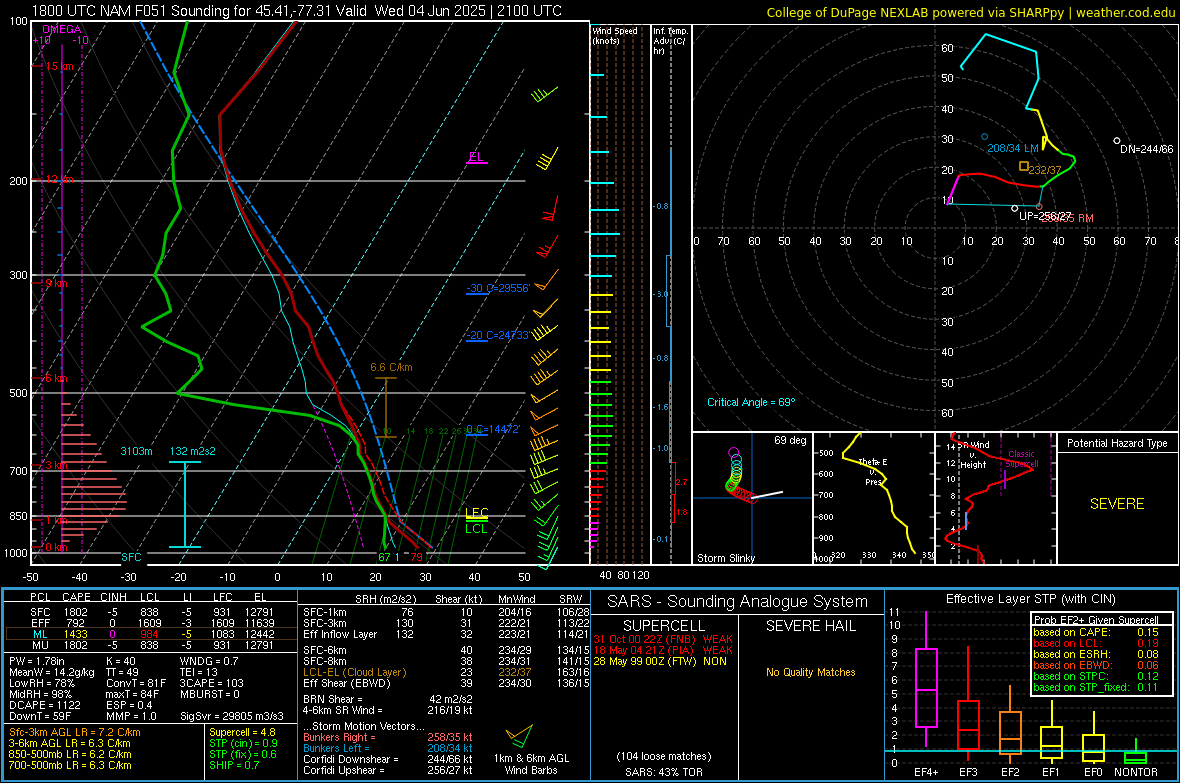
Task: Click the magenta EL marker on the skew-T
Action: click(476, 157)
